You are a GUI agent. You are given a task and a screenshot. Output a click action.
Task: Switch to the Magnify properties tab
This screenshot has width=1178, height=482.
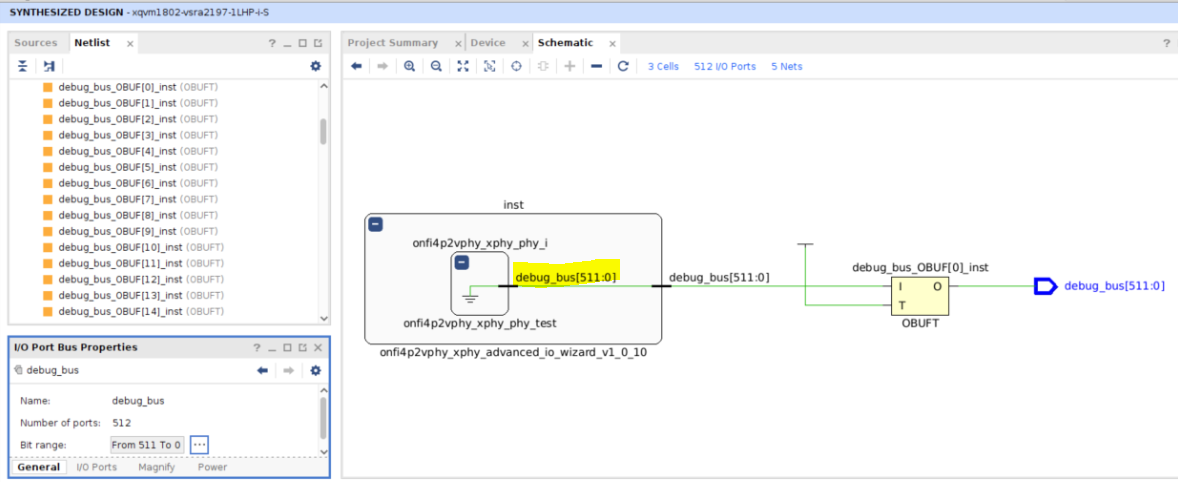point(156,467)
